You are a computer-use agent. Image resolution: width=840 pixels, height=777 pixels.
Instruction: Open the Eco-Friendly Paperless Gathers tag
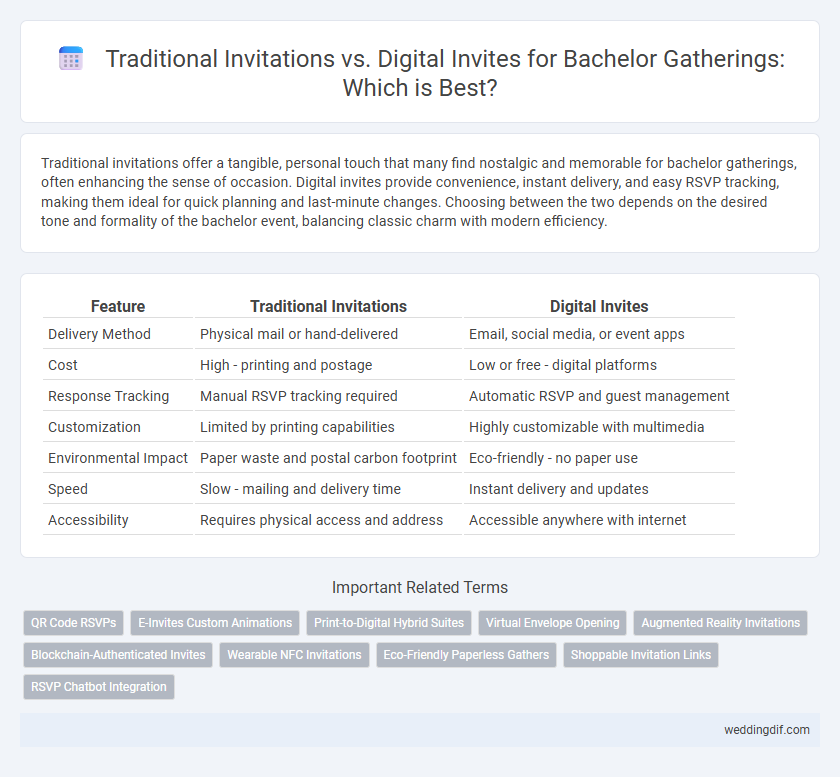point(466,655)
